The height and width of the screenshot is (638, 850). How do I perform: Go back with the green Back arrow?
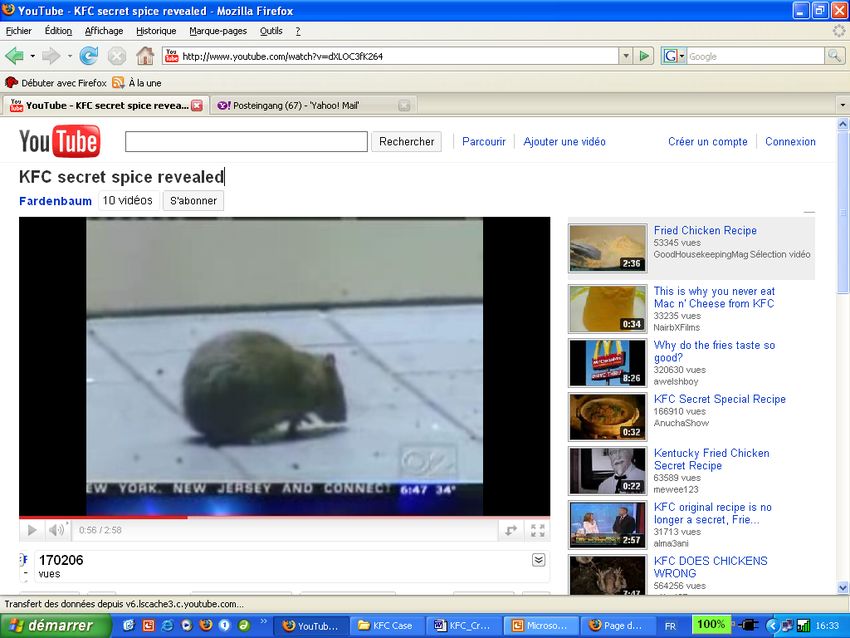tap(15, 56)
